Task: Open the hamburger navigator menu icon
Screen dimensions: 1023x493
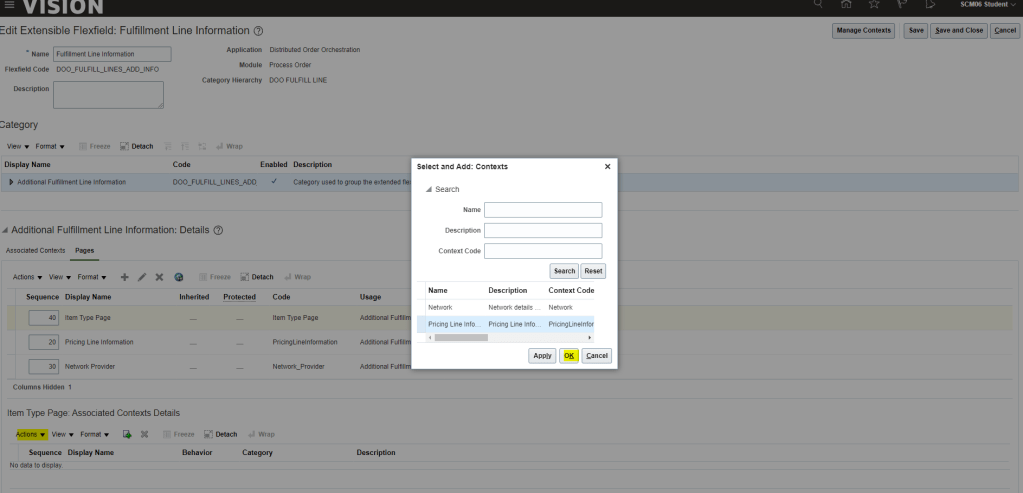Action: [9, 6]
